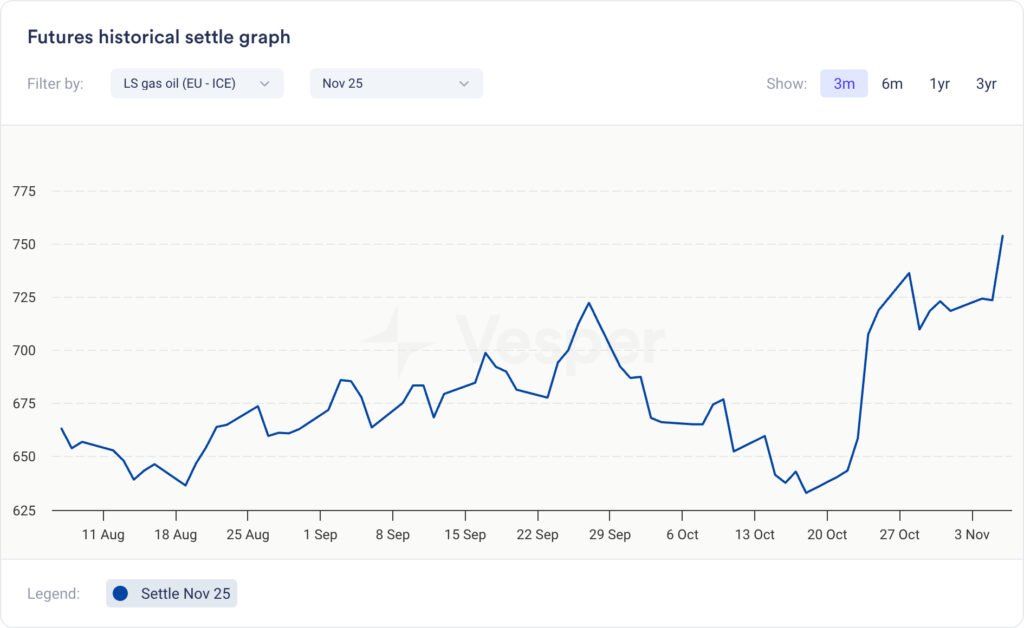Click the Vesper watermark text on chart

(560, 342)
